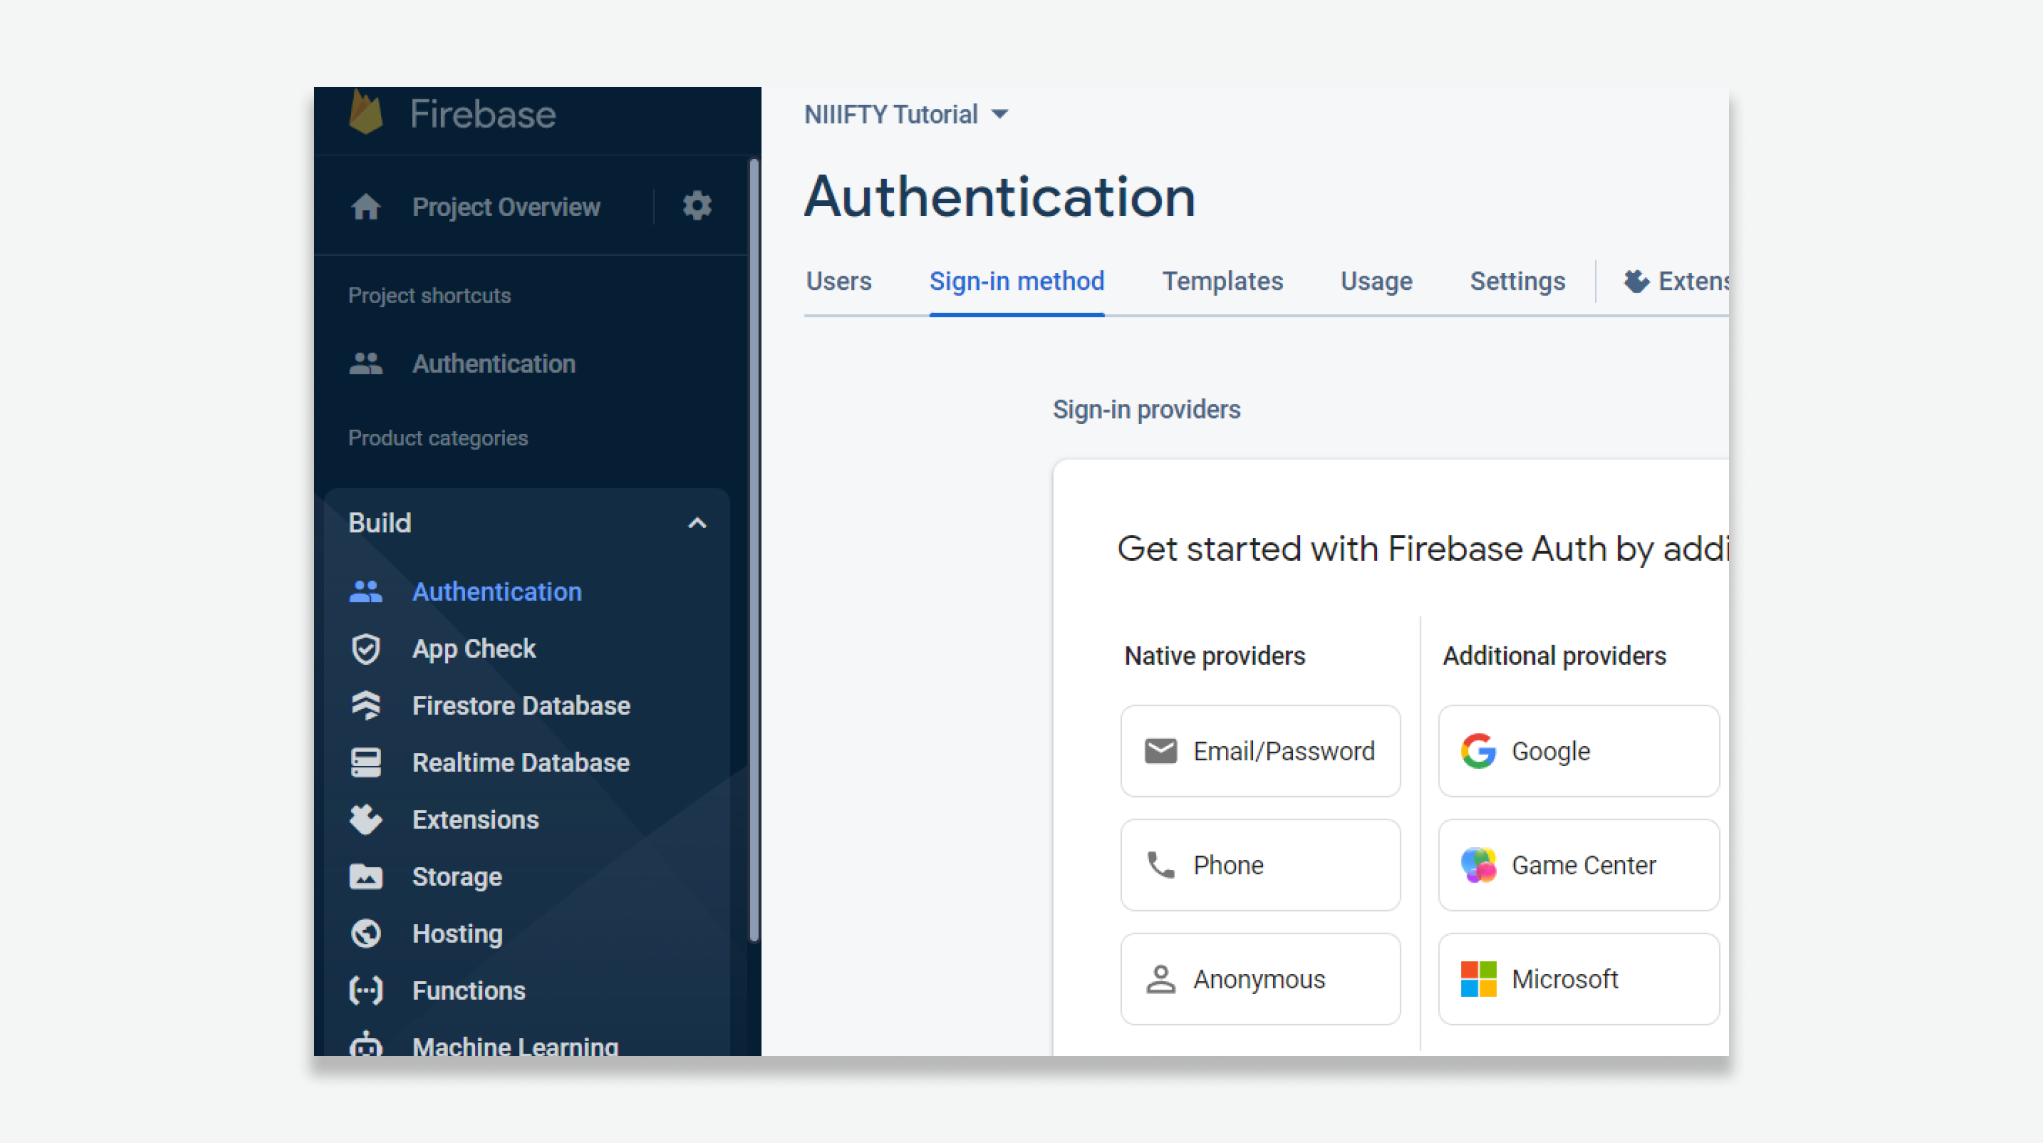The image size is (2043, 1143).
Task: Choose Phone sign-in provider
Action: pyautogui.click(x=1260, y=865)
